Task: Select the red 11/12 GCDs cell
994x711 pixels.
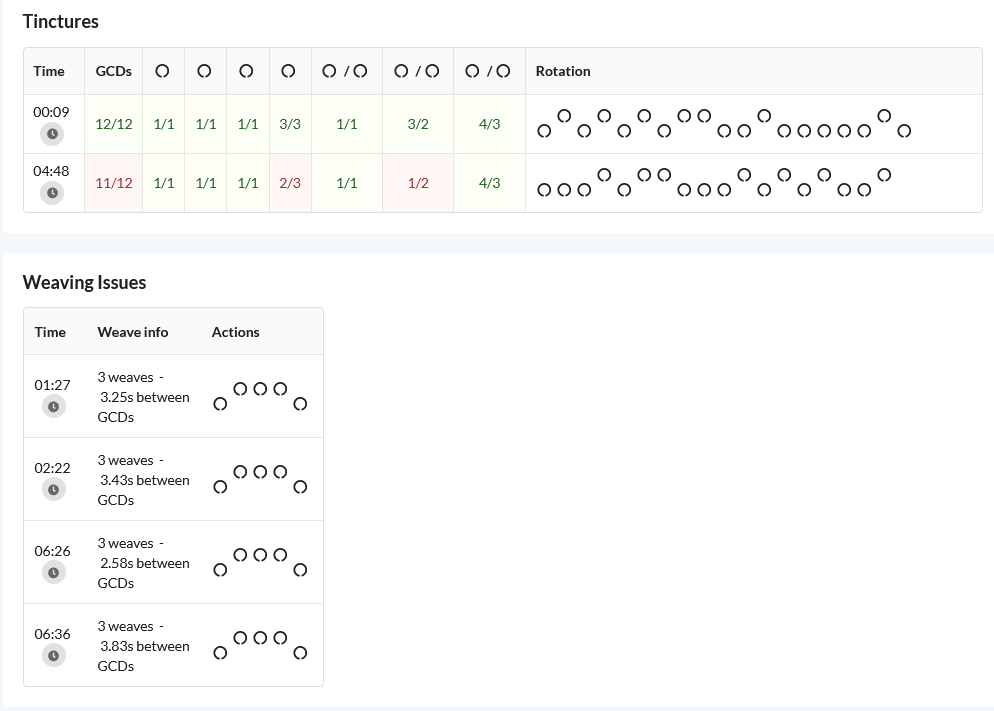Action: click(x=113, y=183)
